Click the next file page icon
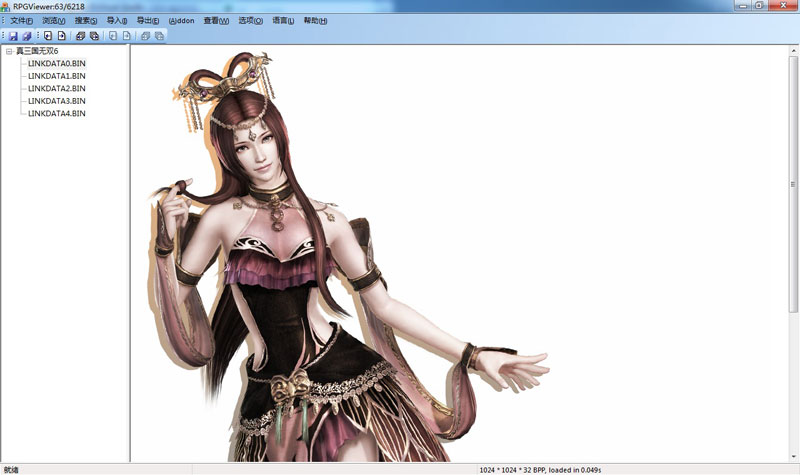The image size is (800, 475). coord(61,36)
